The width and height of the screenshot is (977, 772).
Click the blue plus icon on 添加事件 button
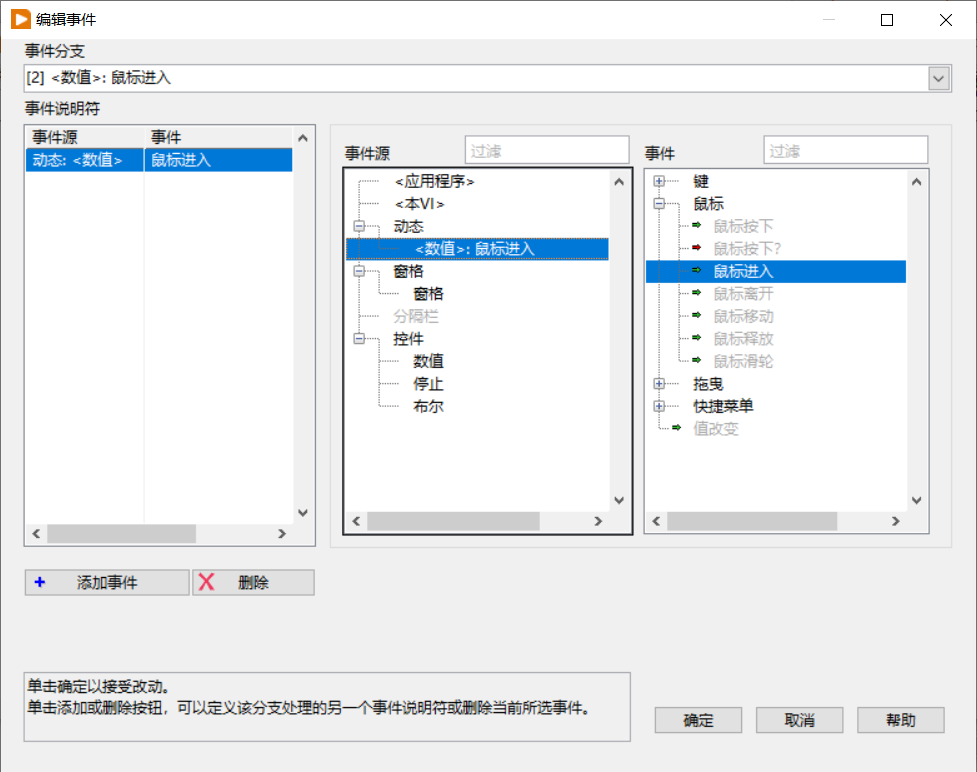[x=41, y=582]
